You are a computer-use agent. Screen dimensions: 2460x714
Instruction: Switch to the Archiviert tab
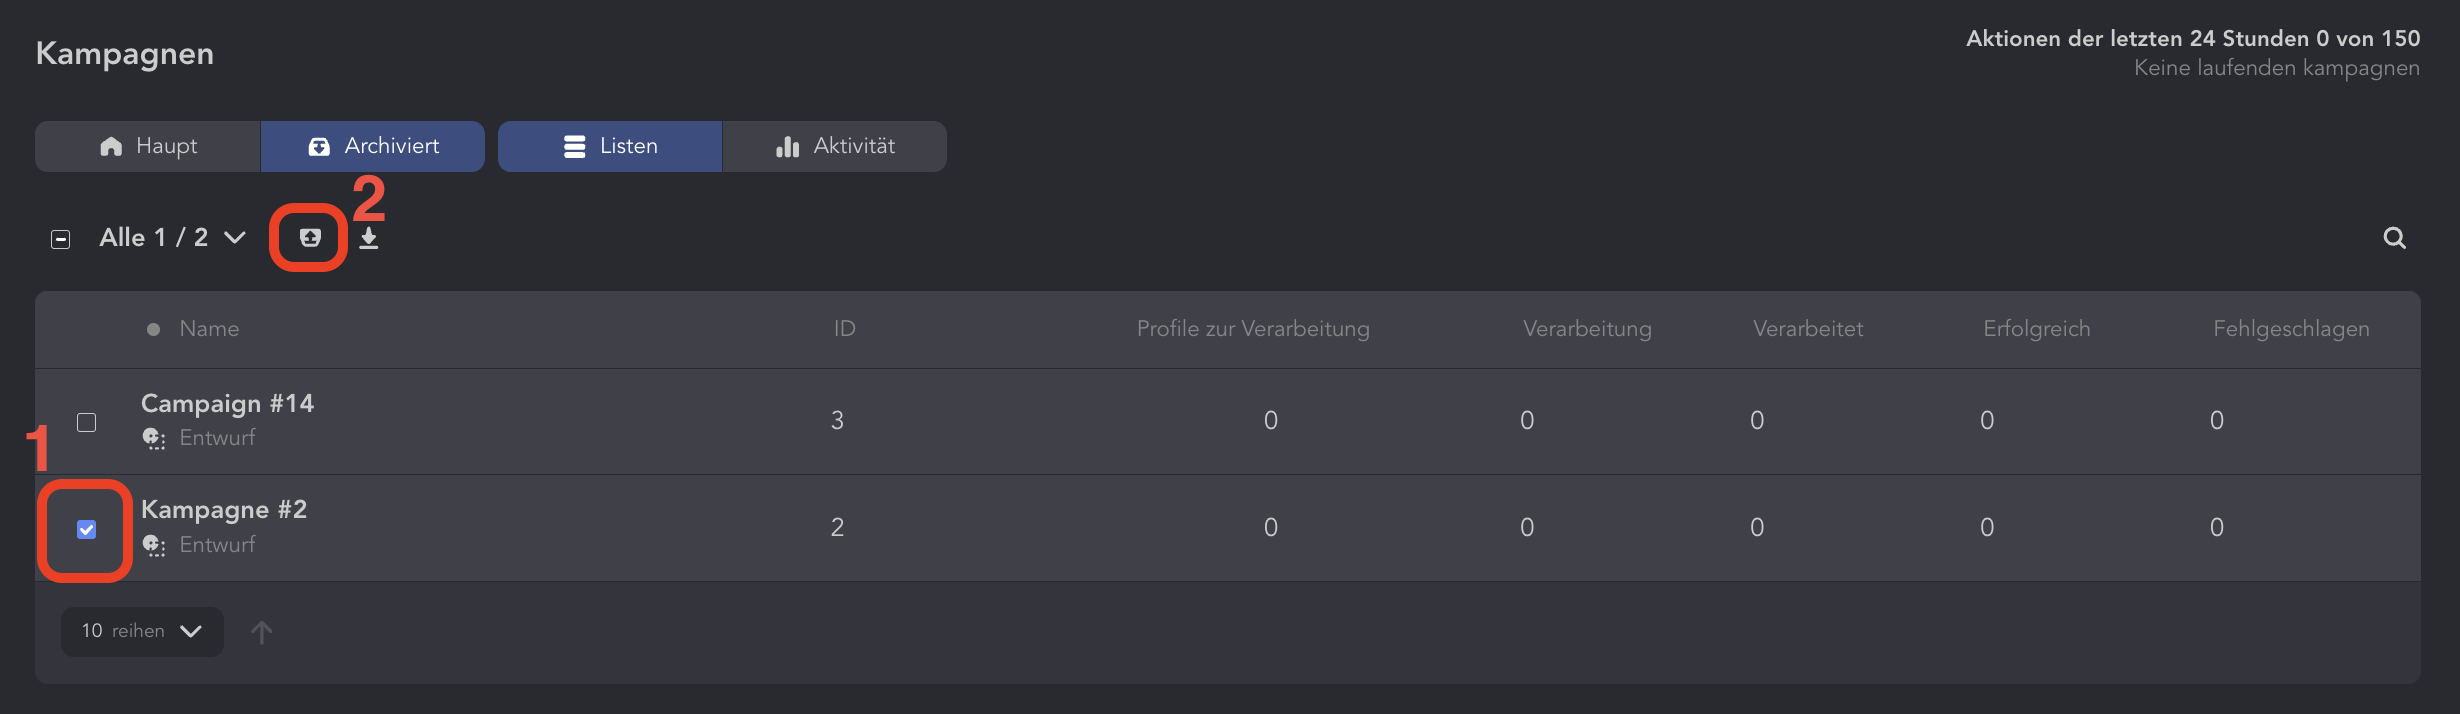[373, 146]
